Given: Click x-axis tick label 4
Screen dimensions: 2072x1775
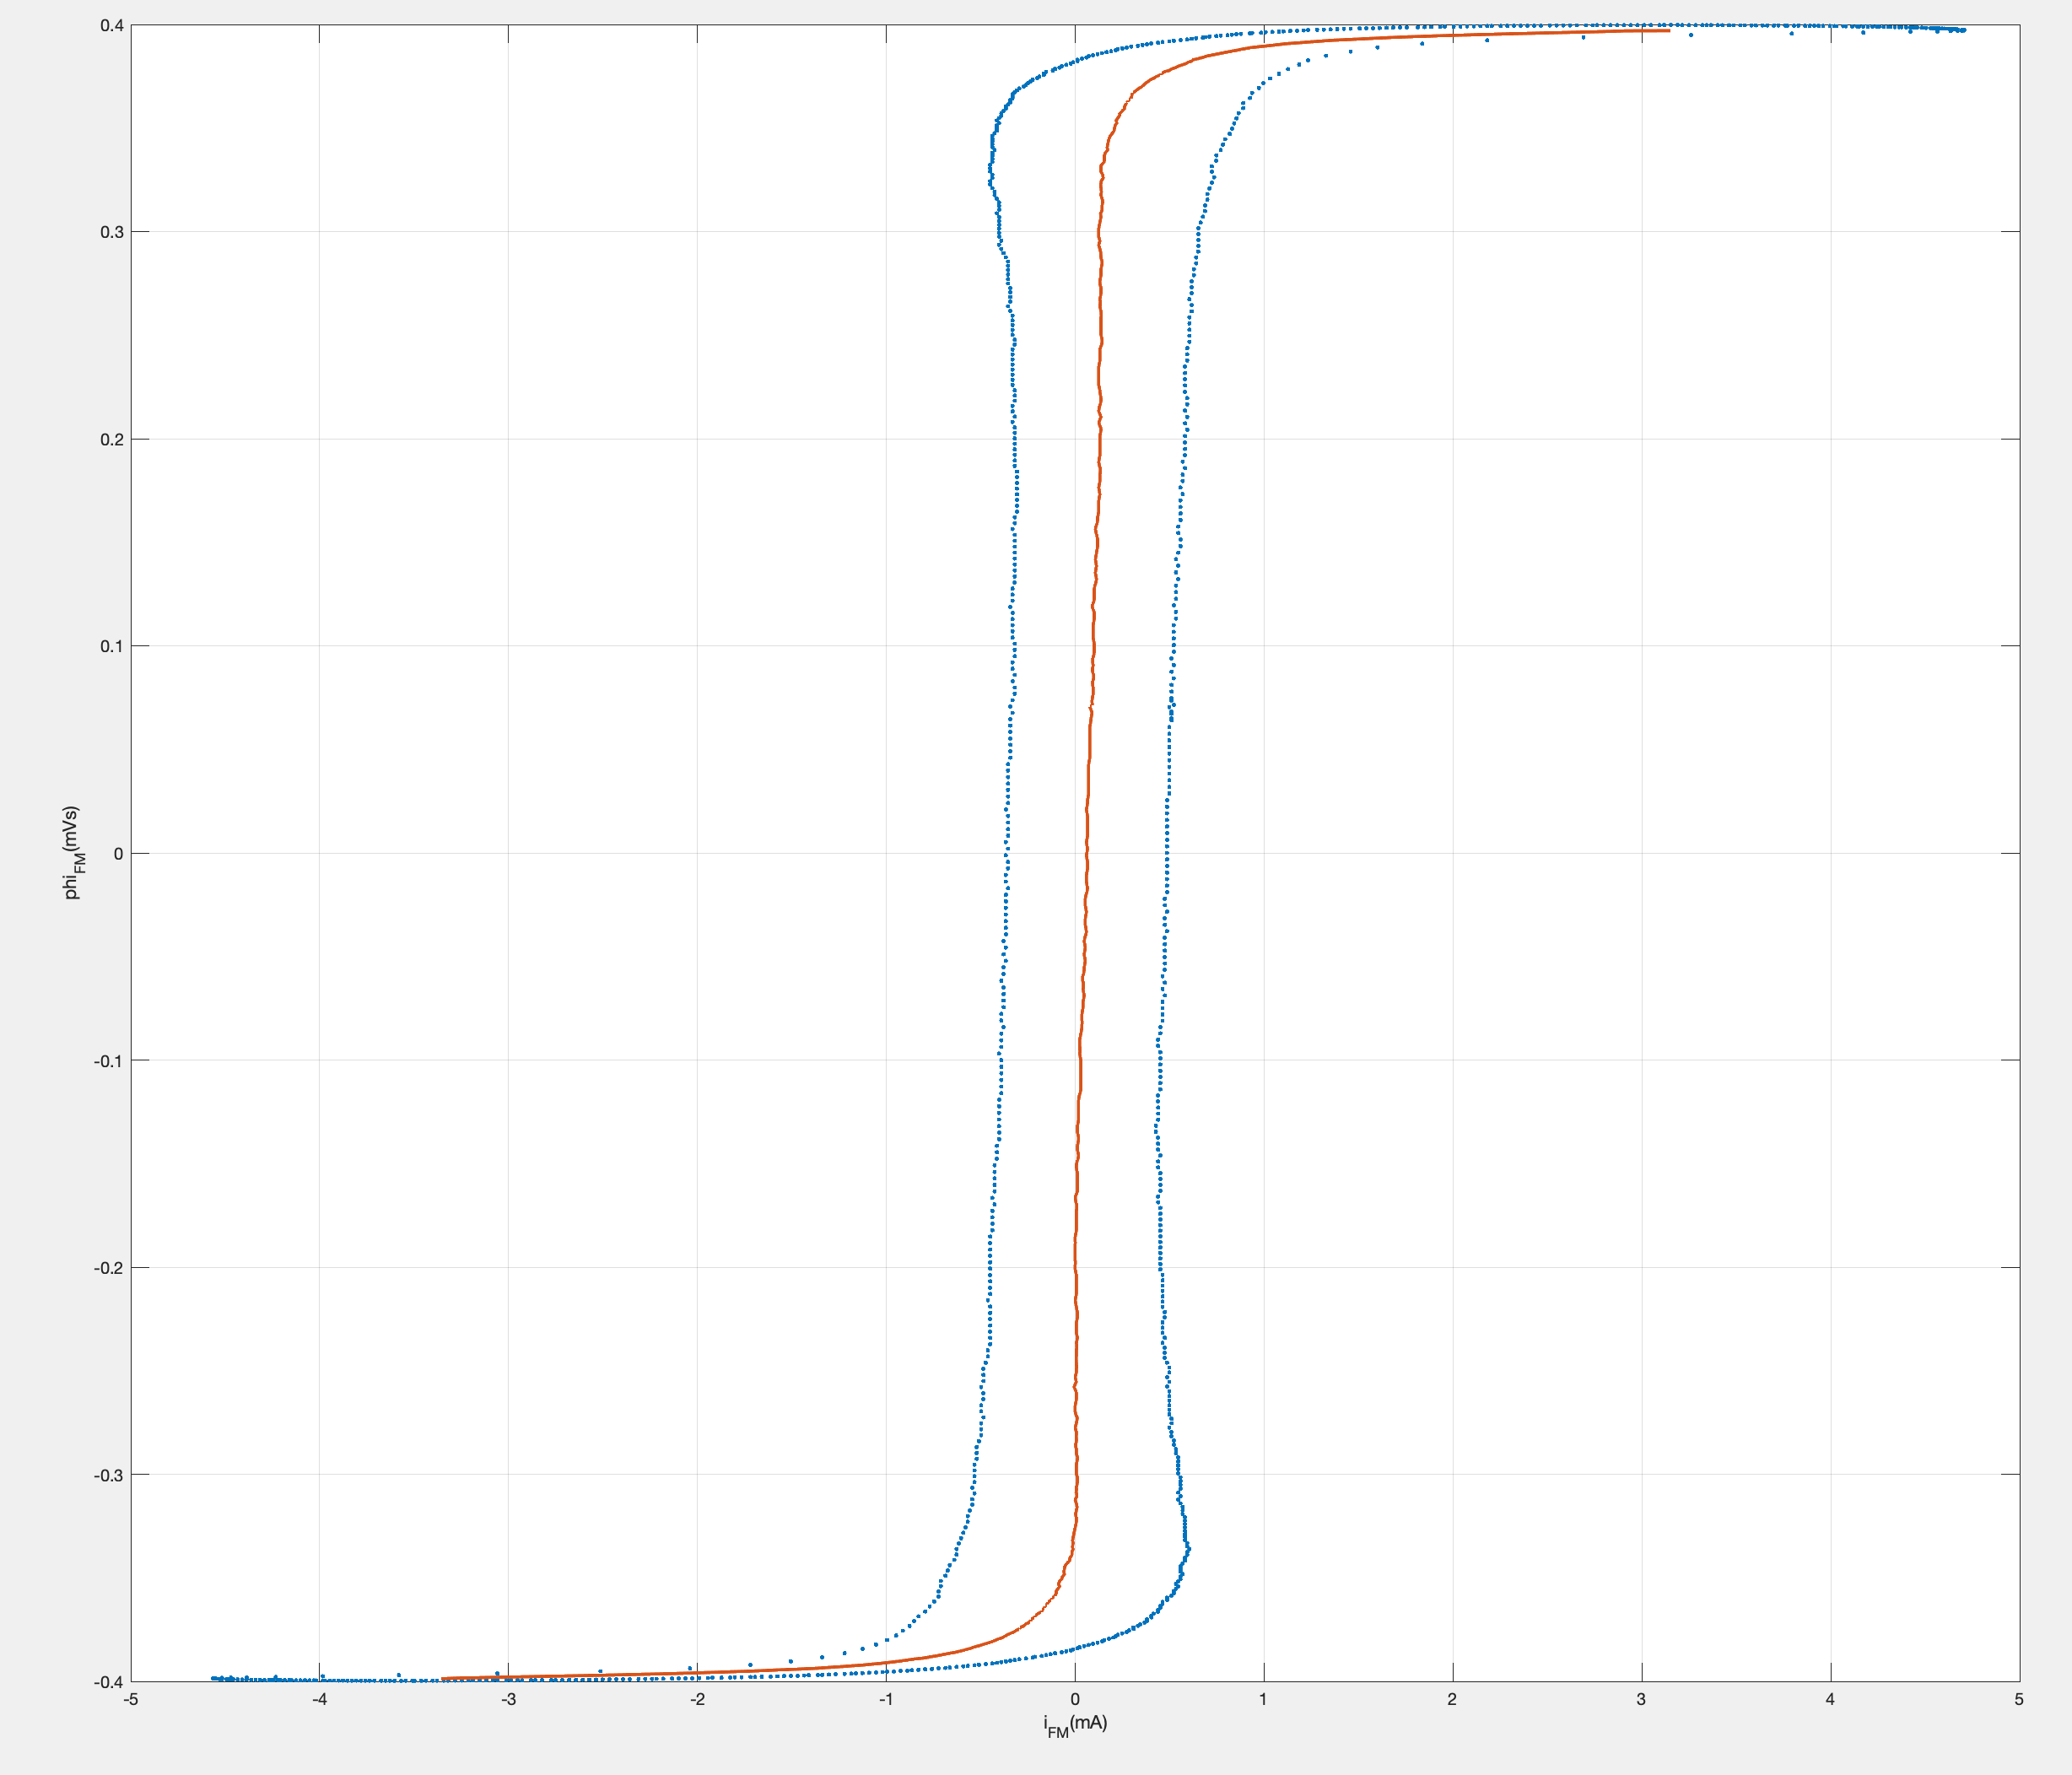Looking at the screenshot, I should click(1830, 1699).
